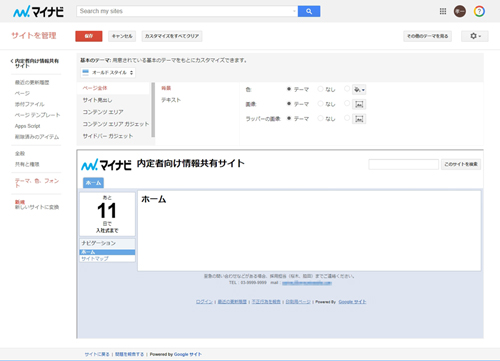Select なし radio for 色
Screen dimensions: 500x361
[x=320, y=89]
